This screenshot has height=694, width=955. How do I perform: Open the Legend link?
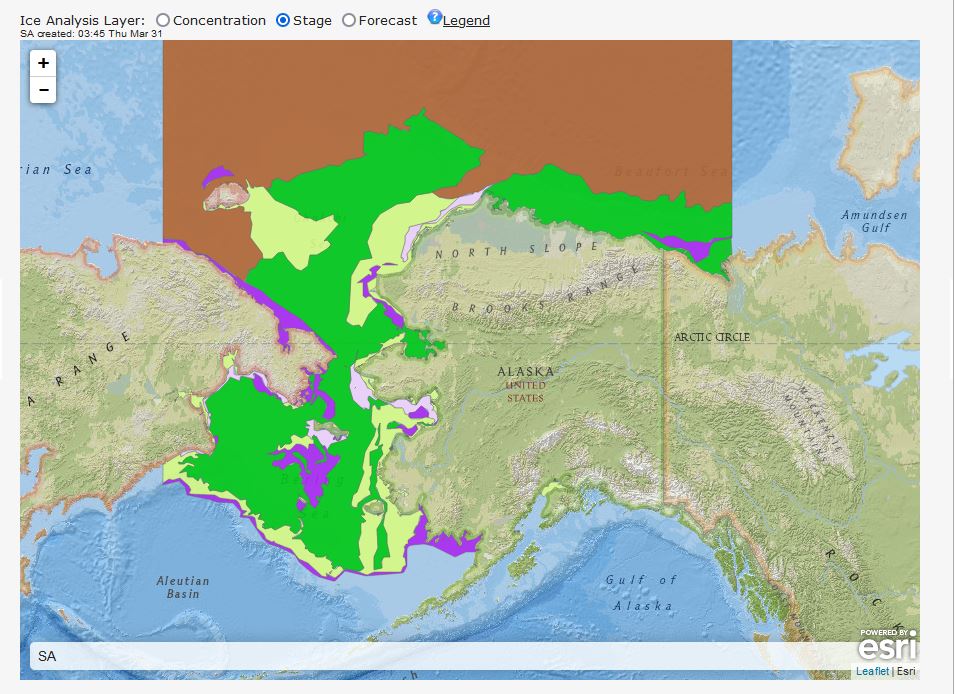466,21
